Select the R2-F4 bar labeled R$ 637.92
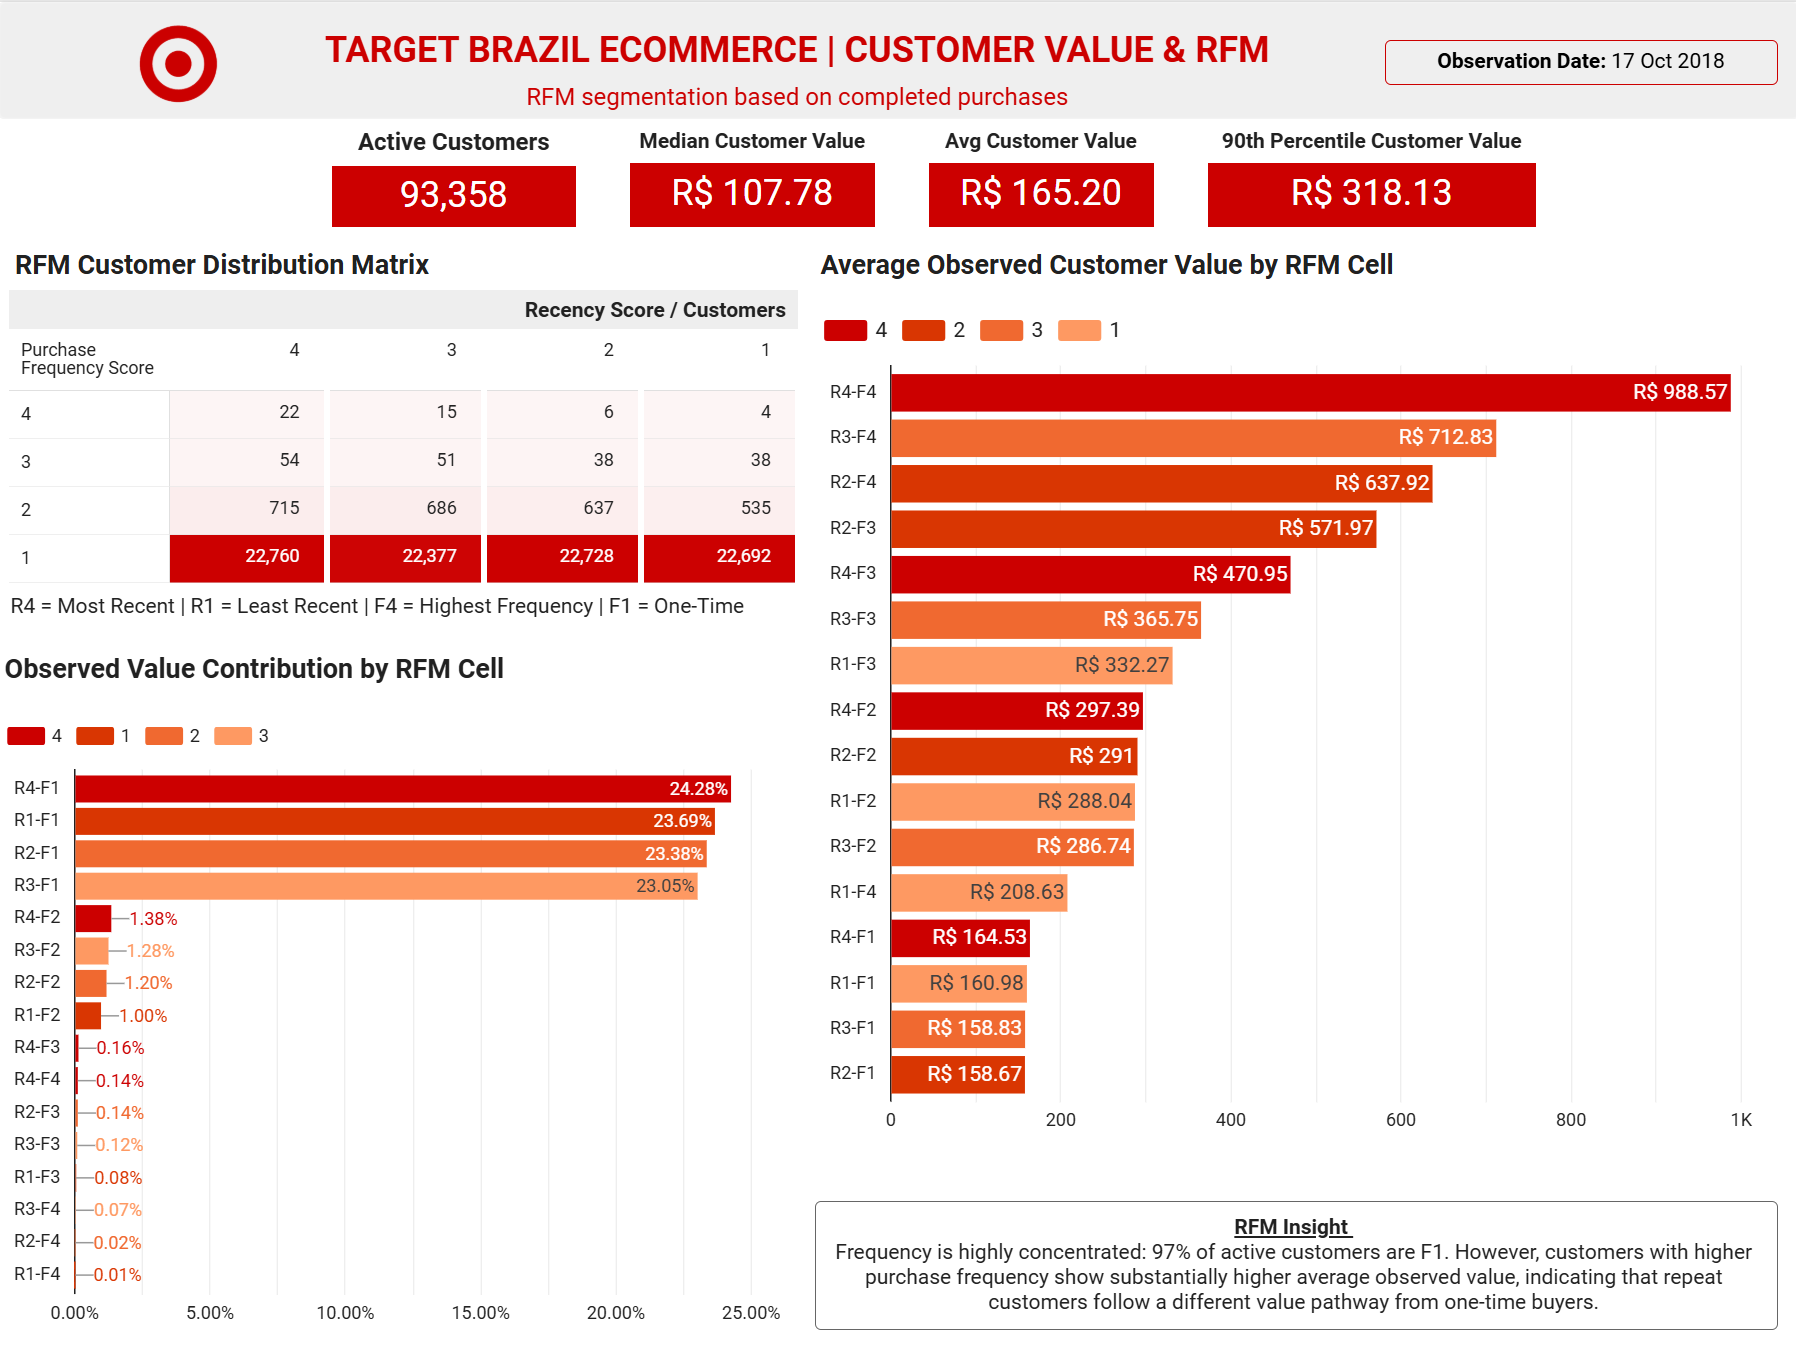1796x1352 pixels. [x=1162, y=484]
